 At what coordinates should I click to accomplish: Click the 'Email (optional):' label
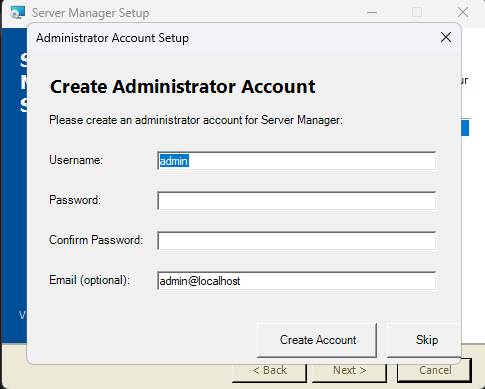(x=89, y=280)
